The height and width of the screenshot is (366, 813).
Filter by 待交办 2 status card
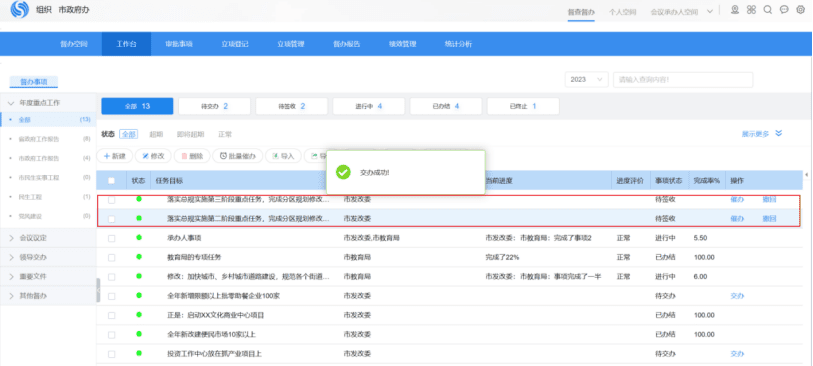215,106
